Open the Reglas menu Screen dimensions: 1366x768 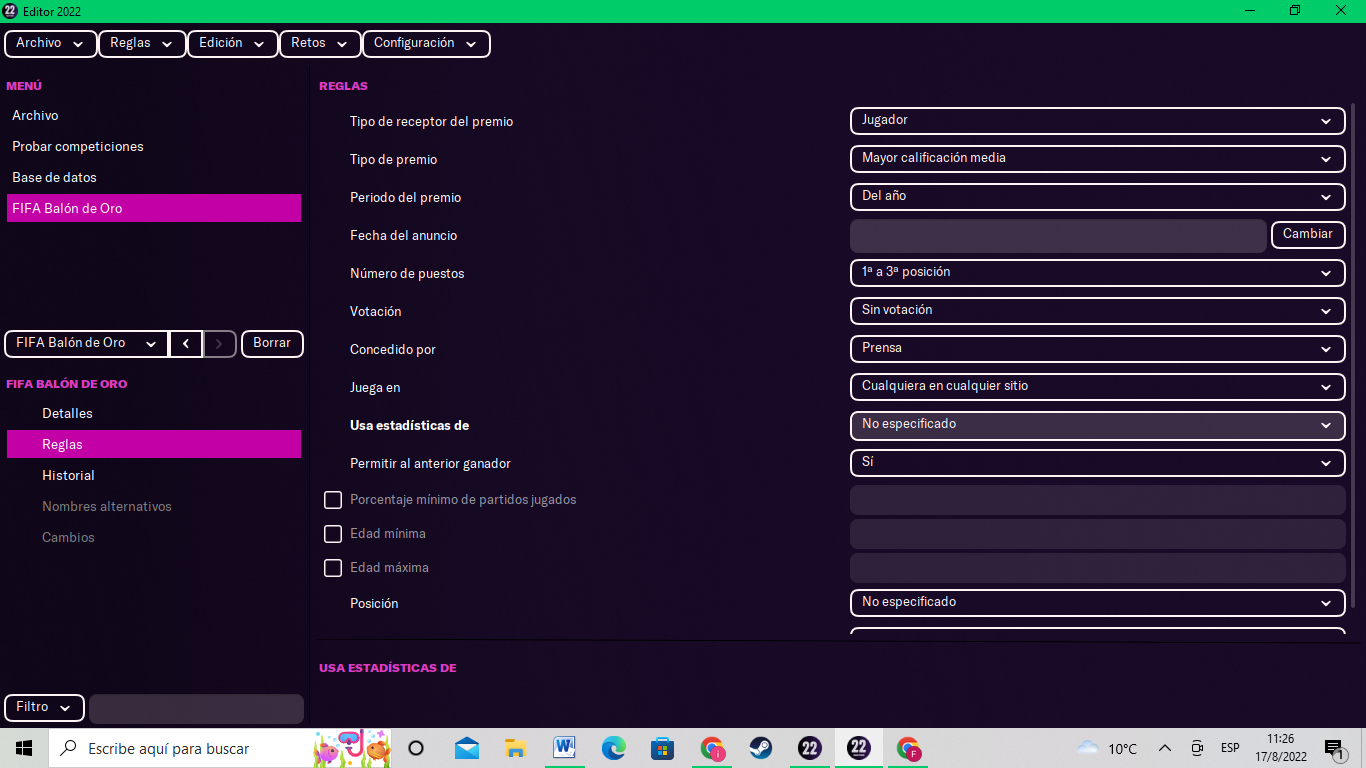142,44
